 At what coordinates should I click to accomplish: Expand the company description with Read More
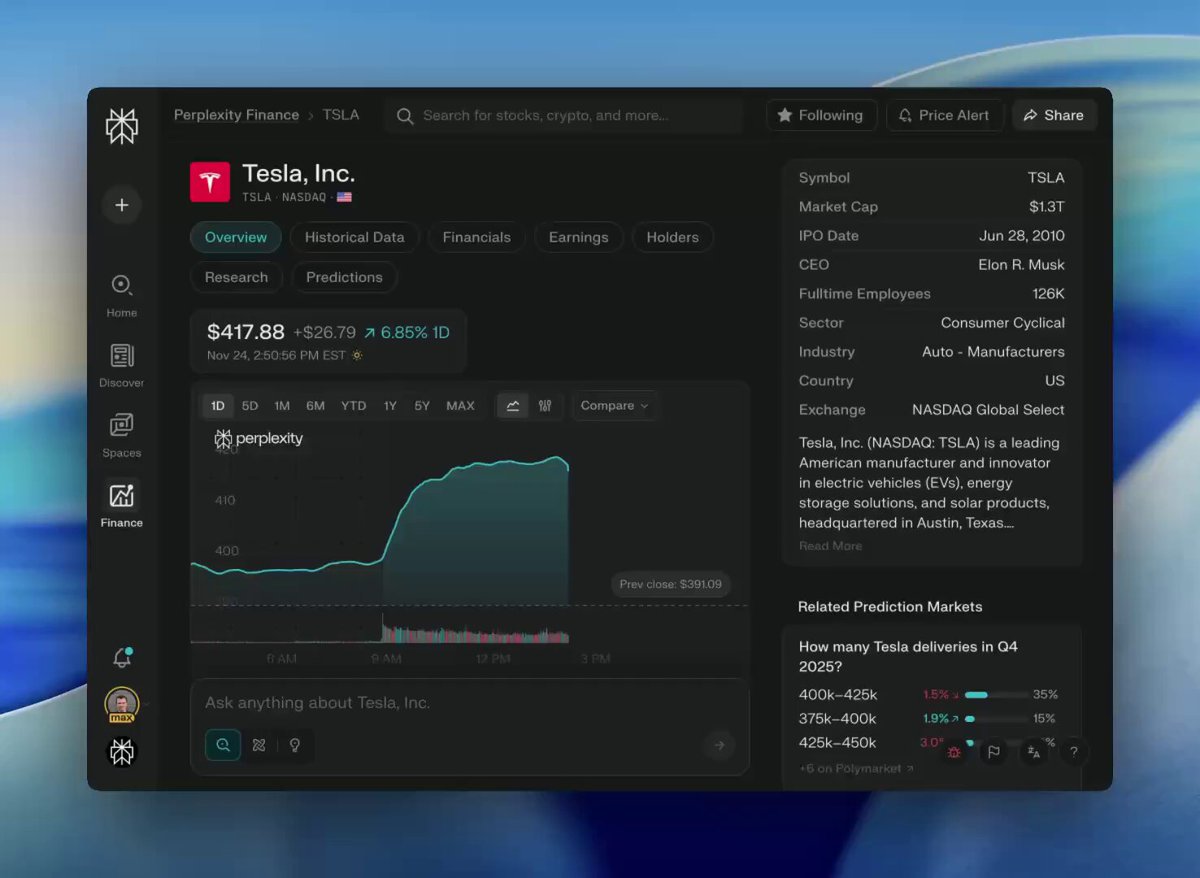tap(830, 546)
